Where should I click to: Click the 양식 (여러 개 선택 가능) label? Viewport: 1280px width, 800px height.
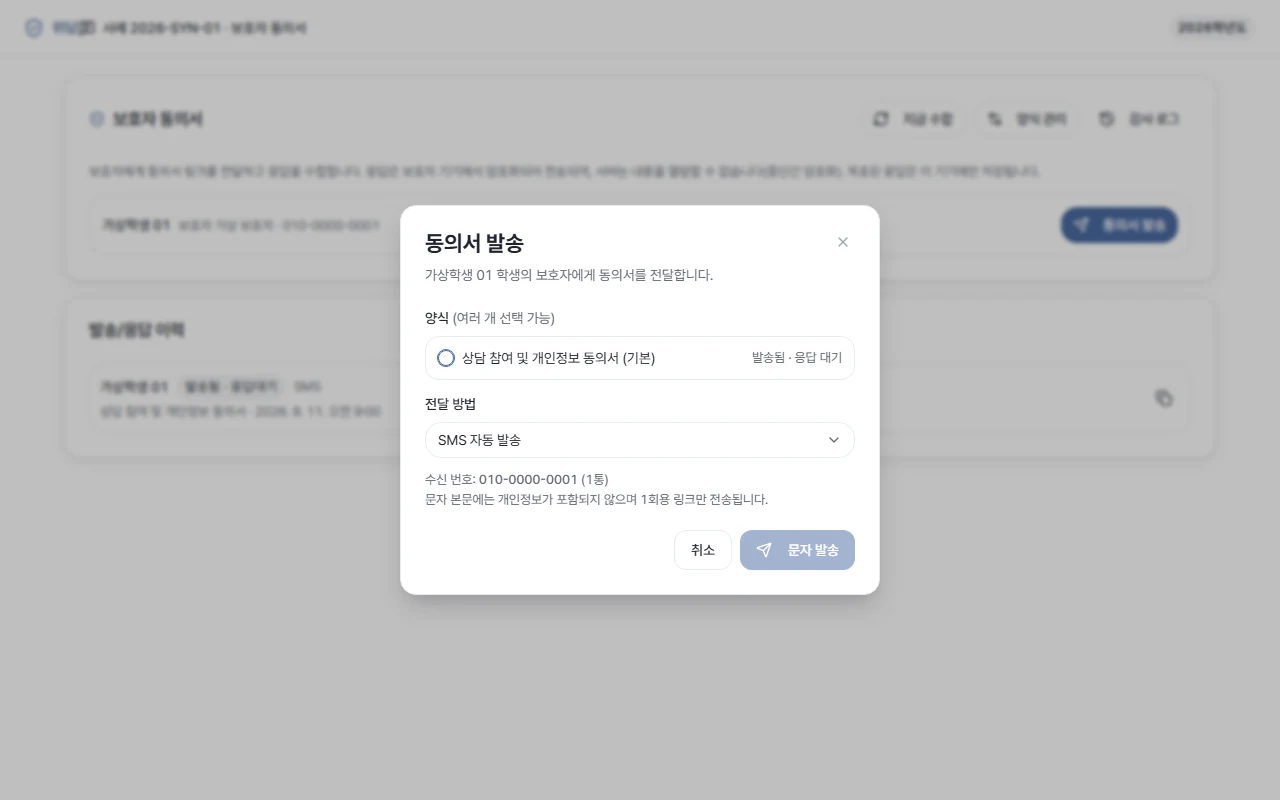point(490,318)
